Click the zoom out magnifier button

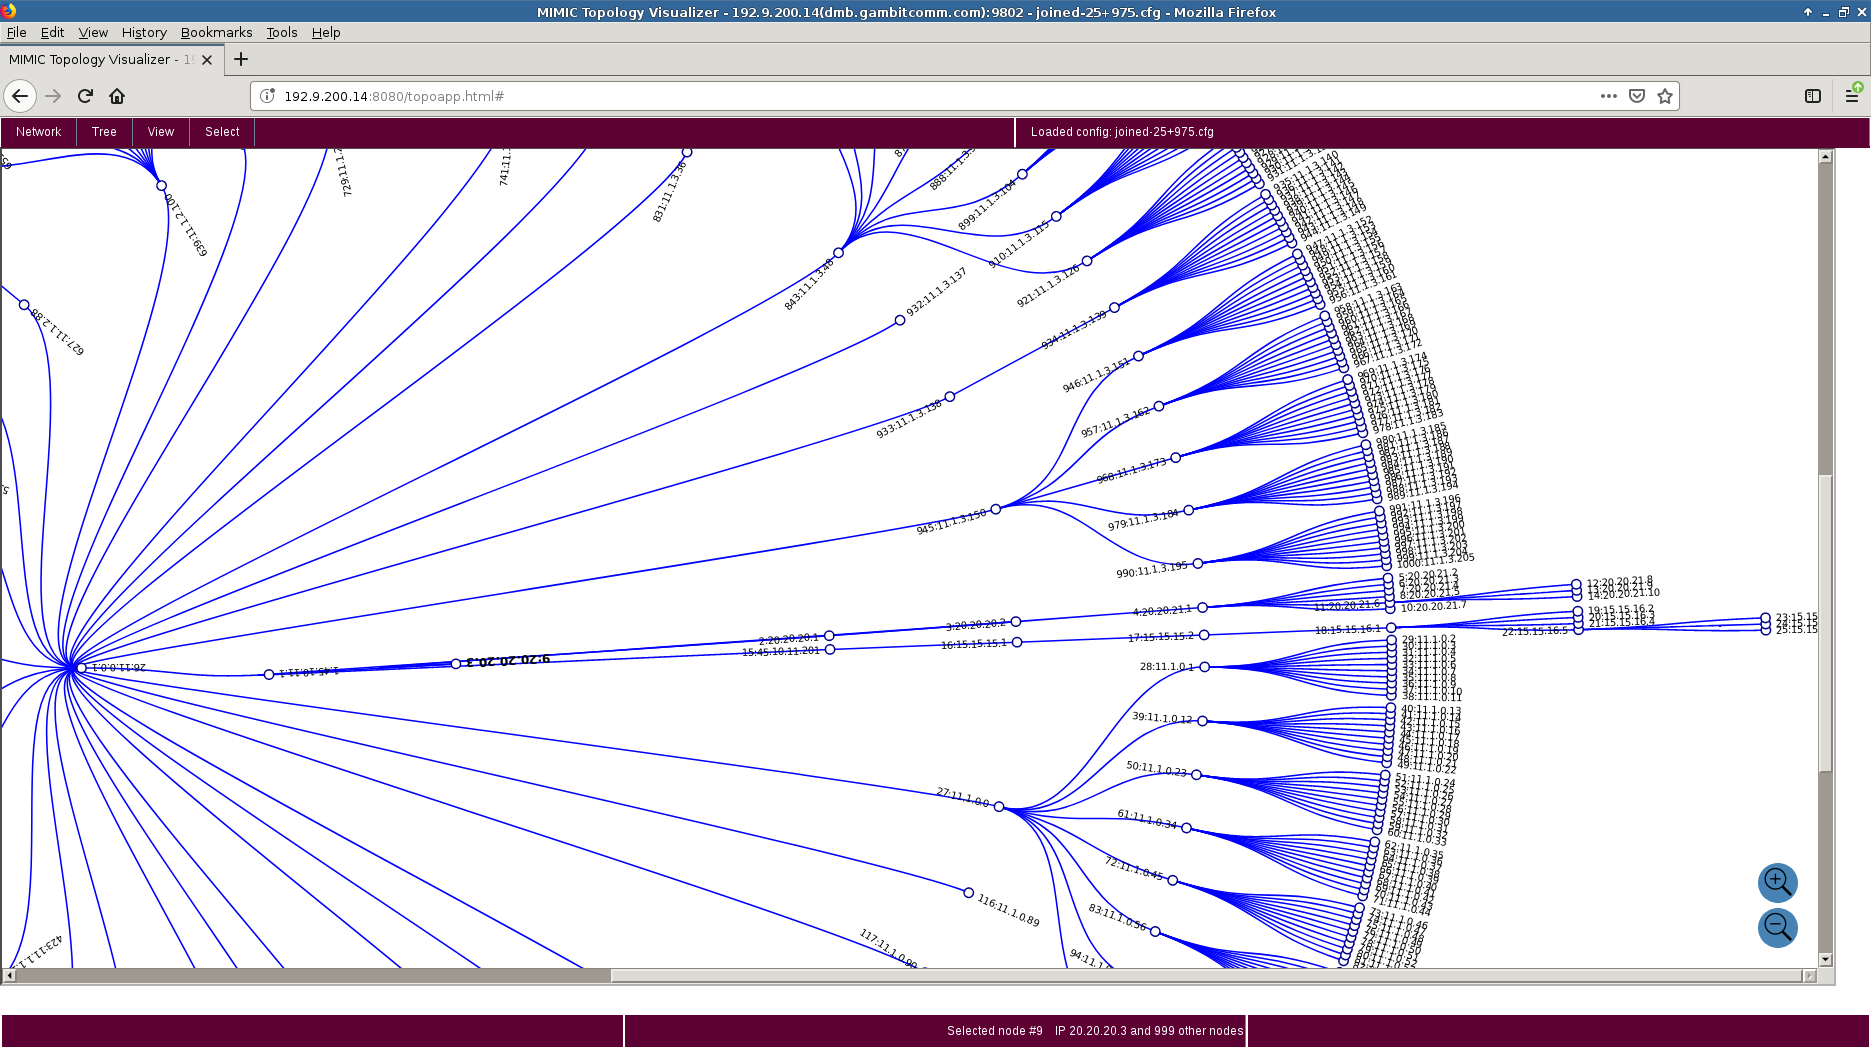pyautogui.click(x=1777, y=927)
